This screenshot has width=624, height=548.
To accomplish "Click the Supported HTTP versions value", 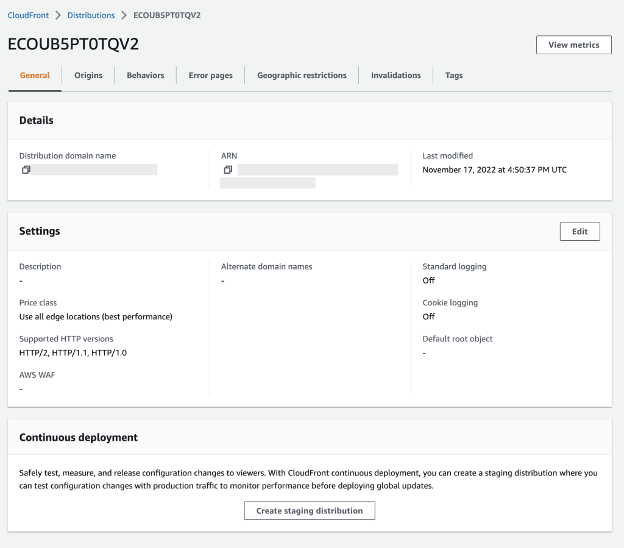I will tap(73, 352).
